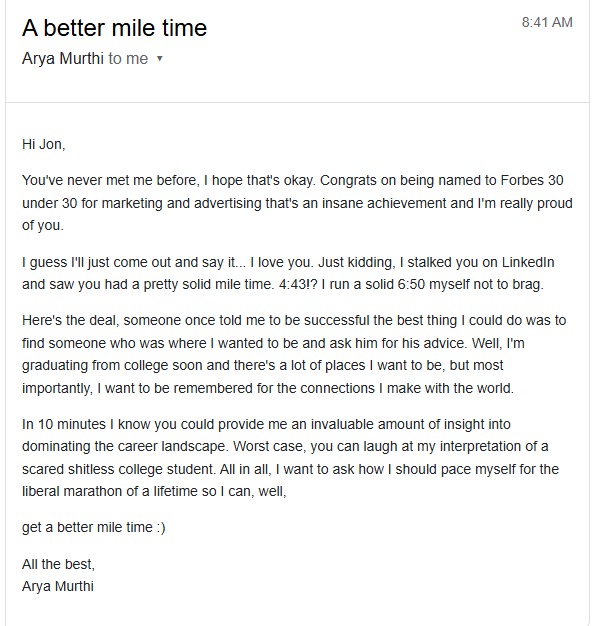Image resolution: width=598 pixels, height=626 pixels.
Task: Click the Arya Murthi signature at bottom
Action: [58, 586]
